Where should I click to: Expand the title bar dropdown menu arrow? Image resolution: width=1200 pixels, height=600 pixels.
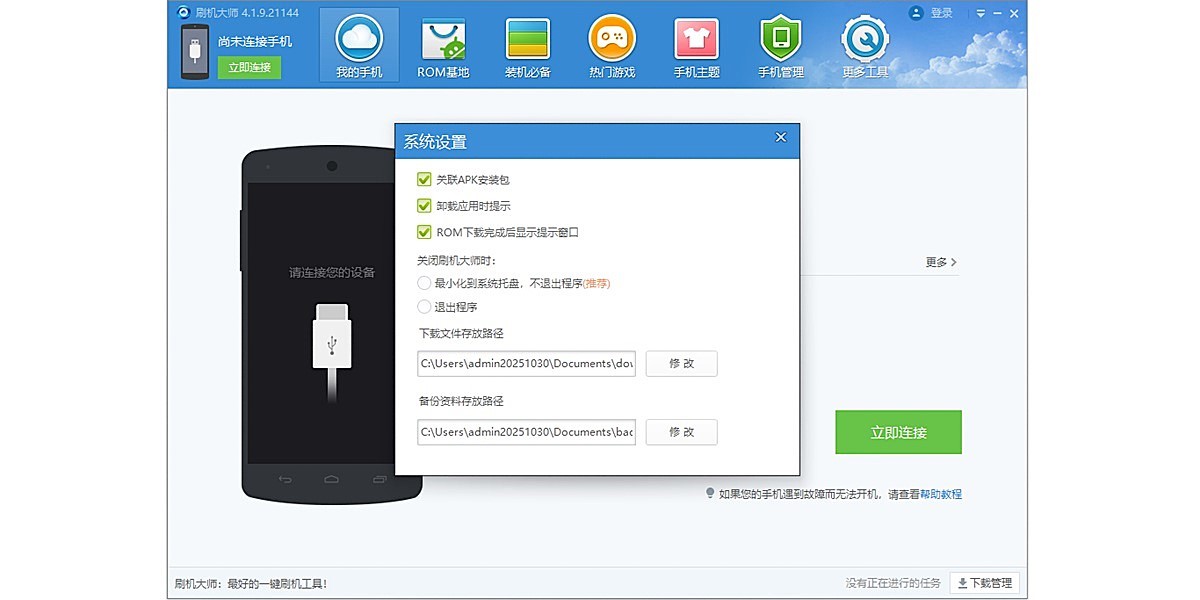point(981,13)
